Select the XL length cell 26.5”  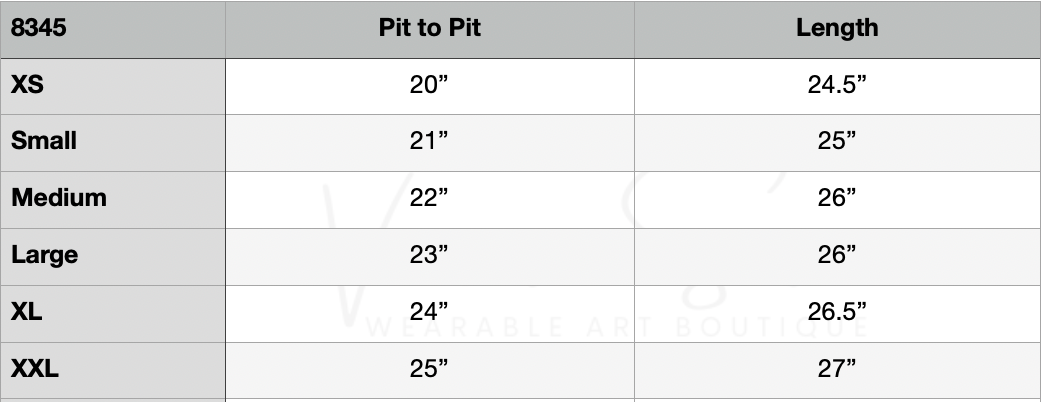(837, 312)
